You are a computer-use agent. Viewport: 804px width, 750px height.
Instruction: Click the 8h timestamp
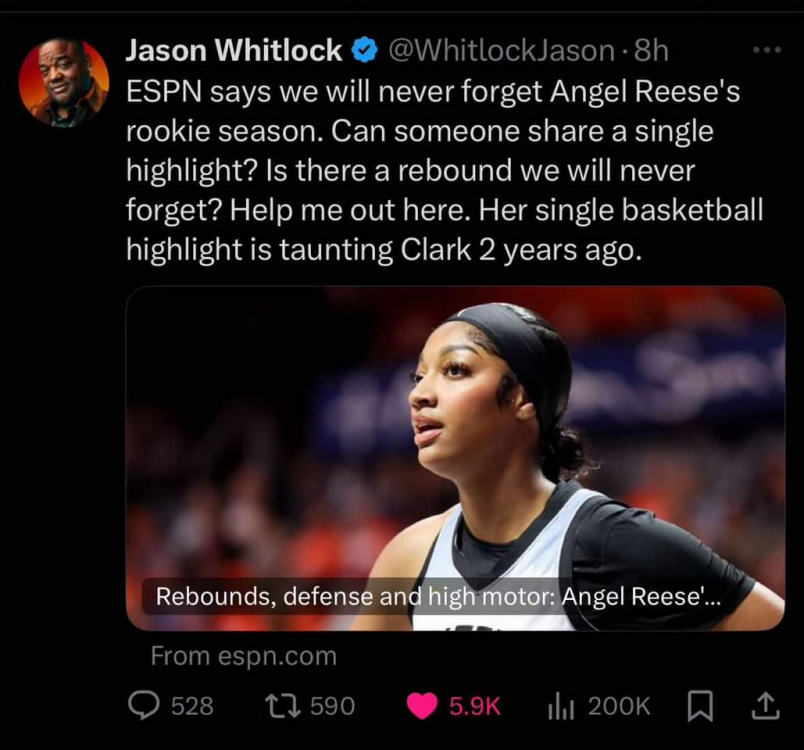(651, 50)
